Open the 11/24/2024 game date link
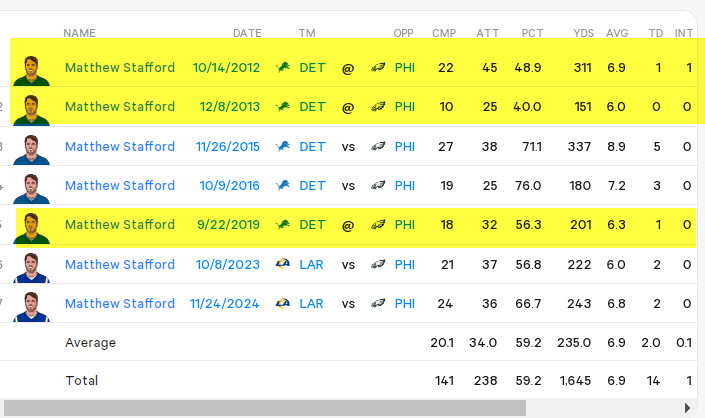 click(x=224, y=304)
